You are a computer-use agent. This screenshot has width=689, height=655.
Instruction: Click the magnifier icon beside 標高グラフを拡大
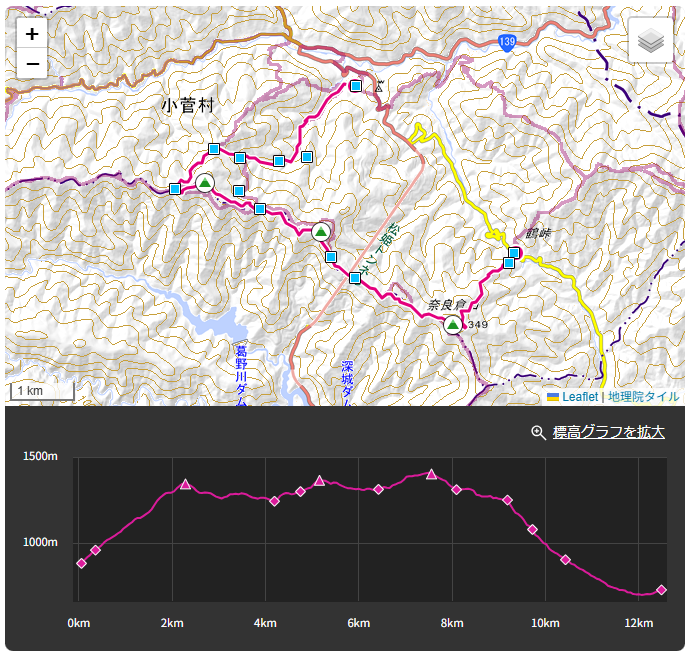(x=538, y=432)
